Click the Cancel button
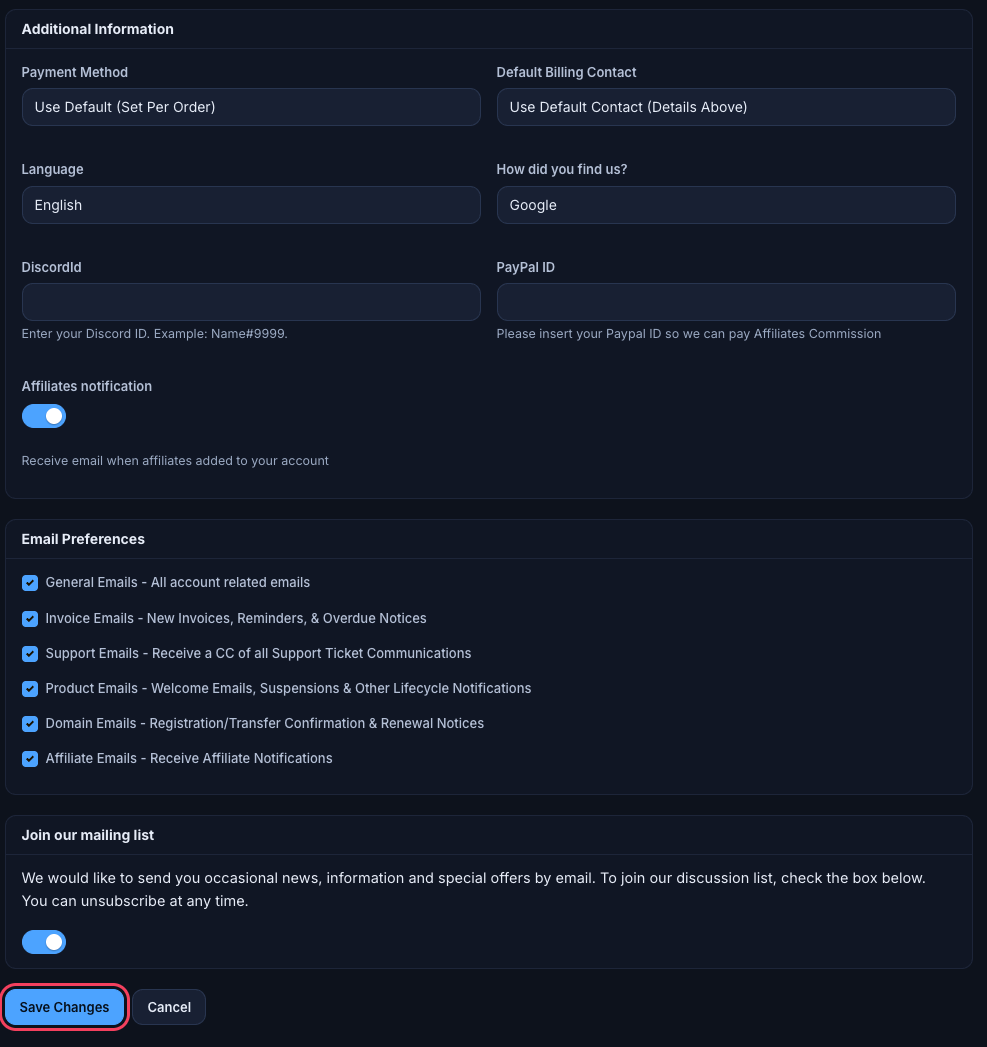This screenshot has height=1047, width=987. click(x=169, y=1007)
